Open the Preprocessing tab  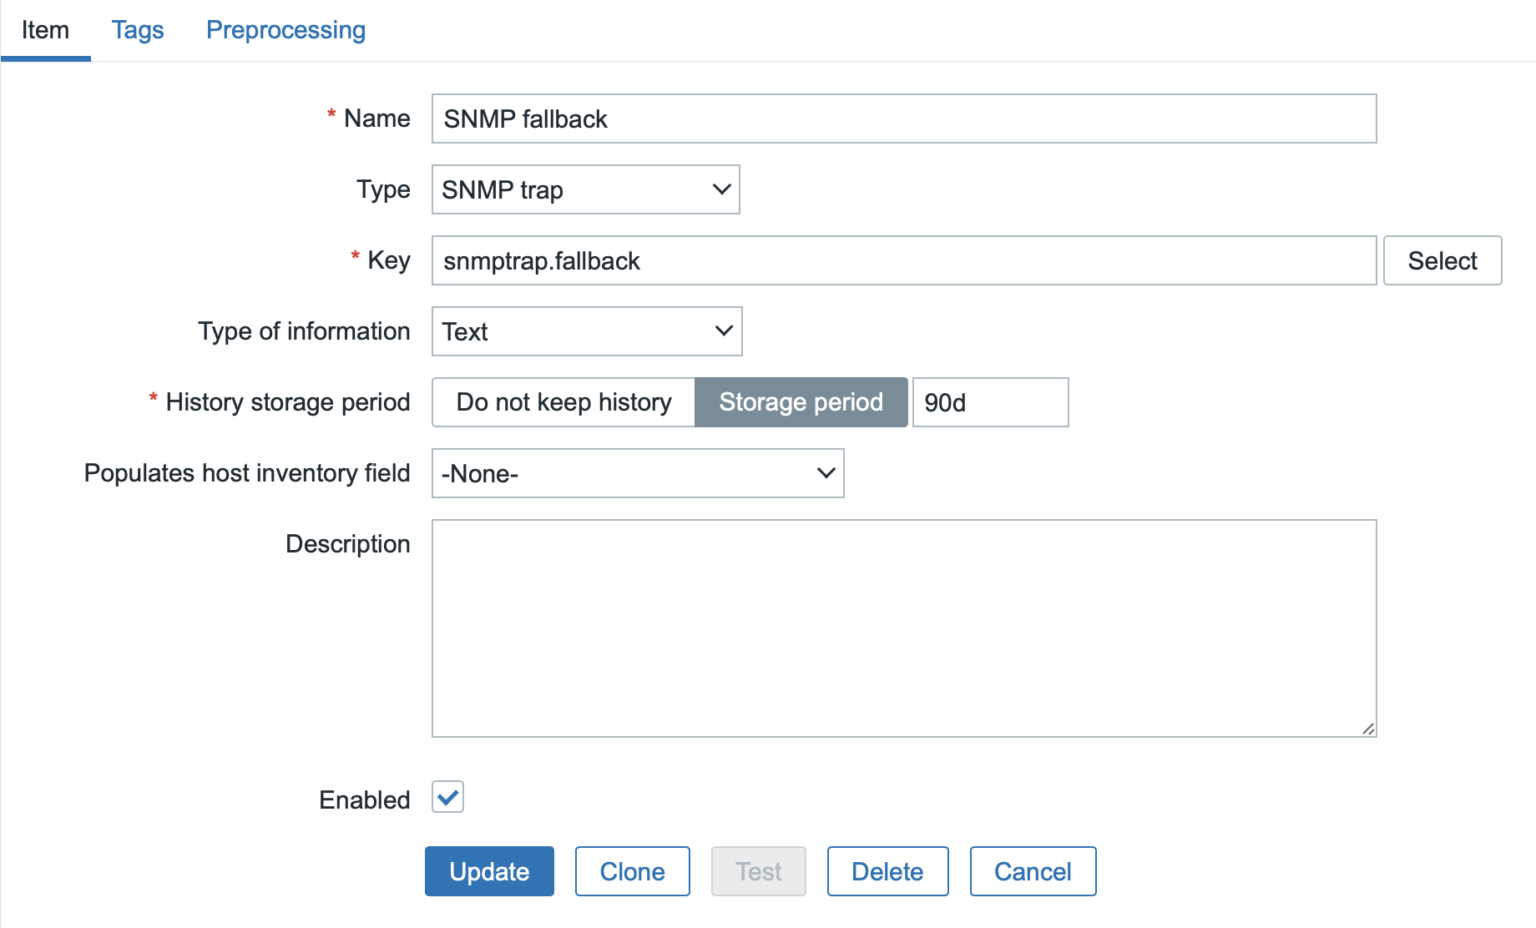pos(285,30)
